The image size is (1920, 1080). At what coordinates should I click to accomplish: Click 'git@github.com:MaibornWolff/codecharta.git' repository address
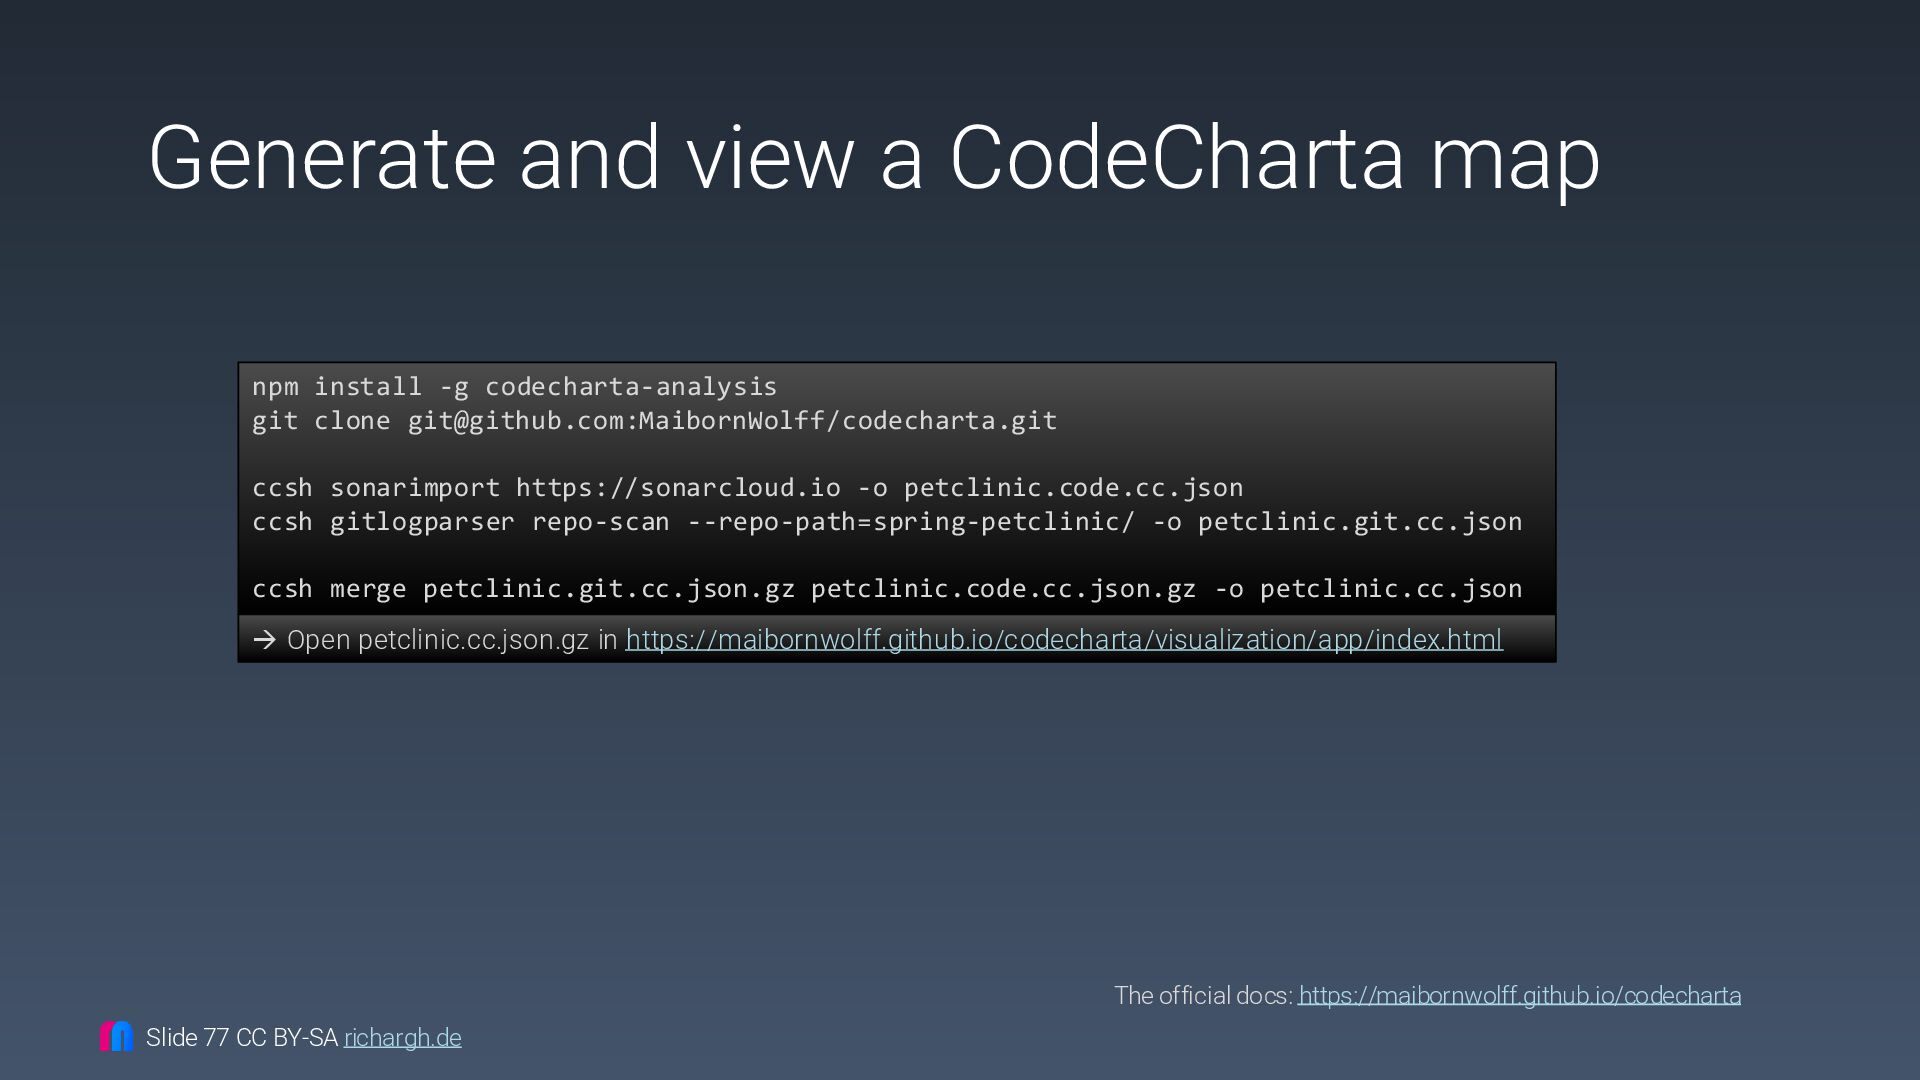point(731,421)
